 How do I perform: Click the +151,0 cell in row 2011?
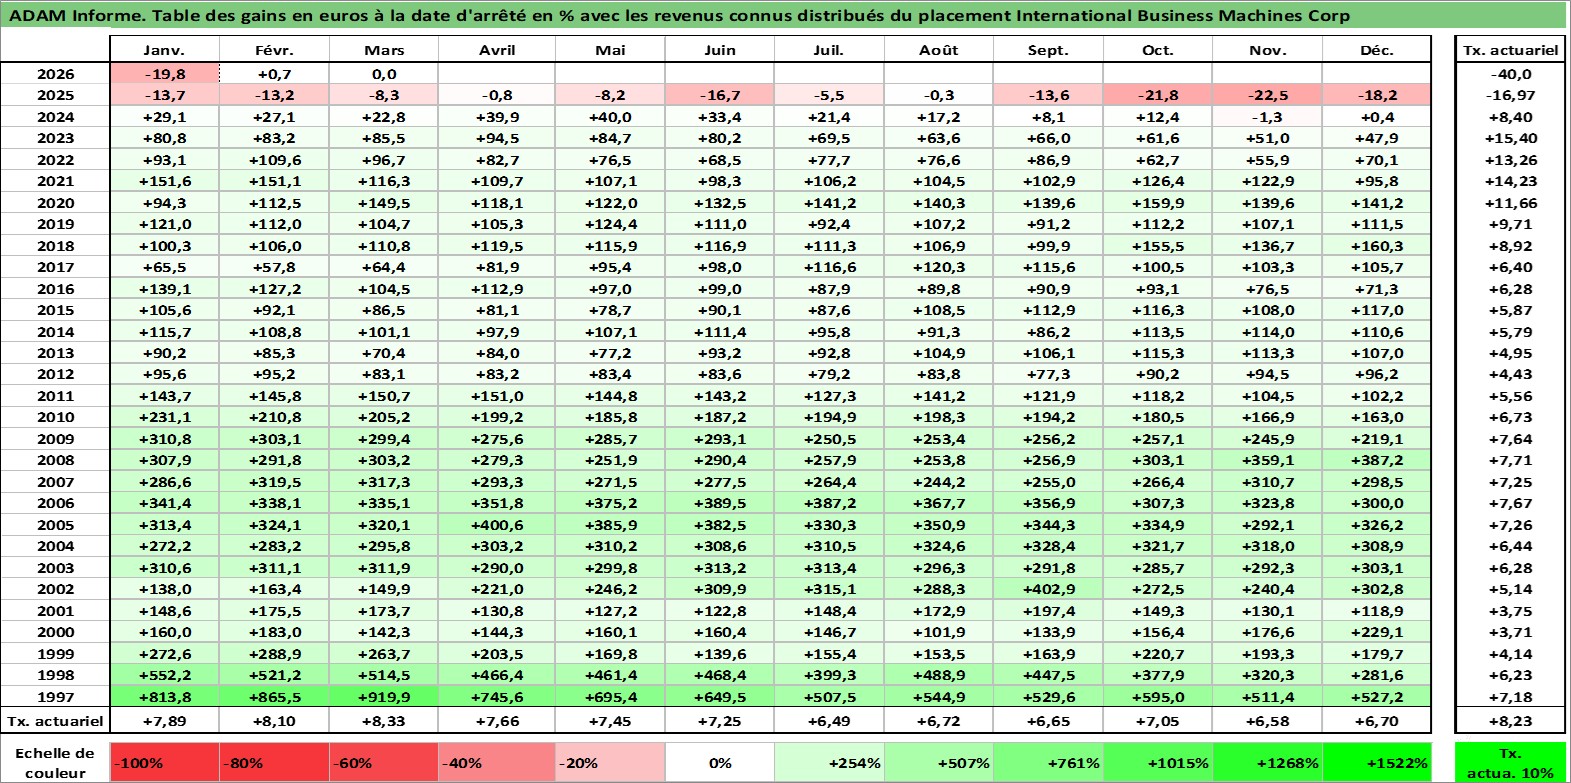[x=497, y=396]
